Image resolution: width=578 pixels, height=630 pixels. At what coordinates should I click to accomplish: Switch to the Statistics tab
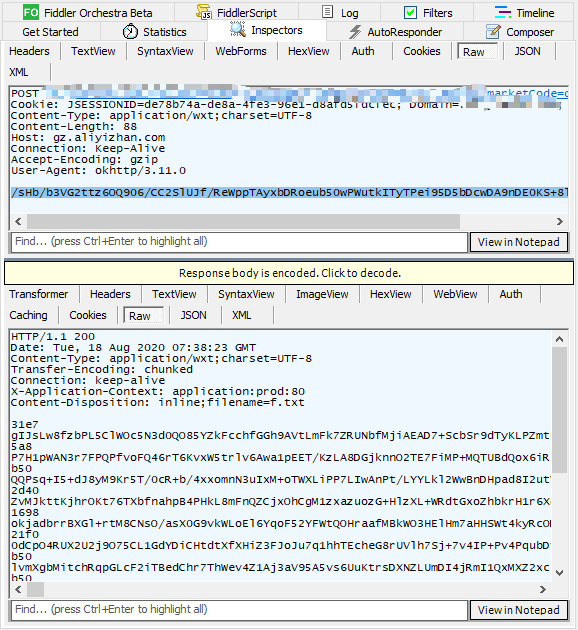click(x=154, y=32)
